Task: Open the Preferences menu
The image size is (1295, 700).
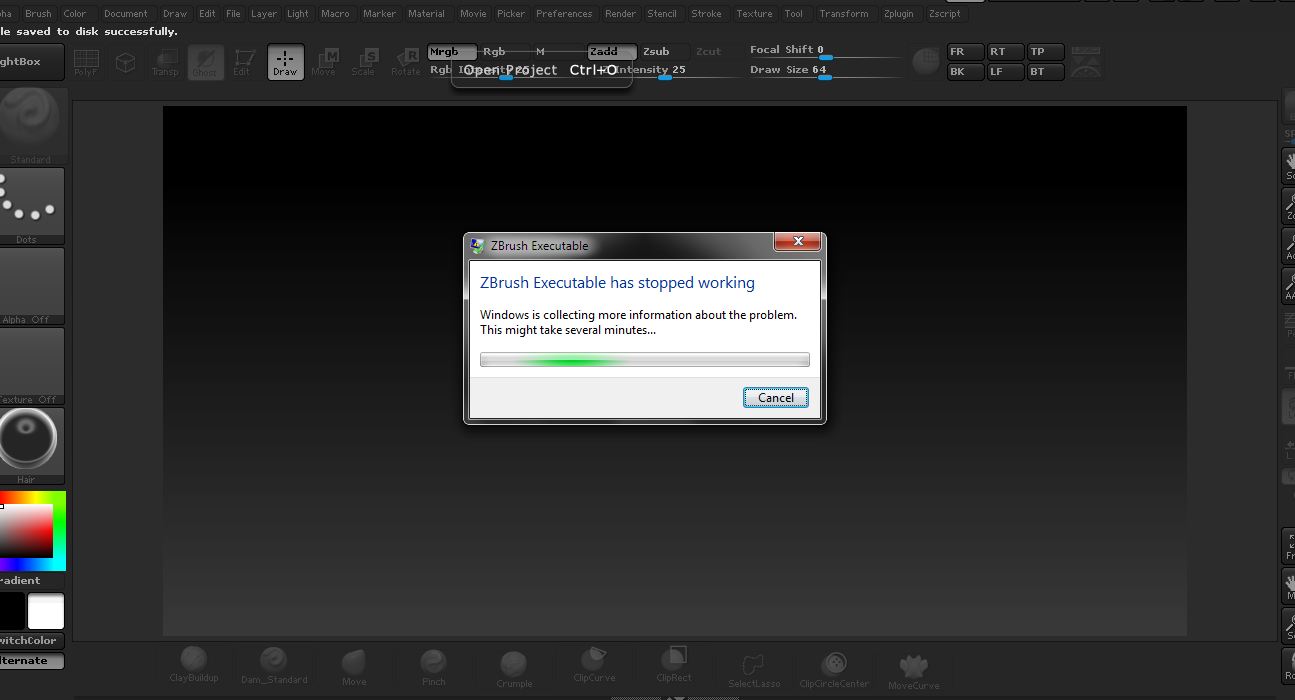Action: (x=564, y=14)
